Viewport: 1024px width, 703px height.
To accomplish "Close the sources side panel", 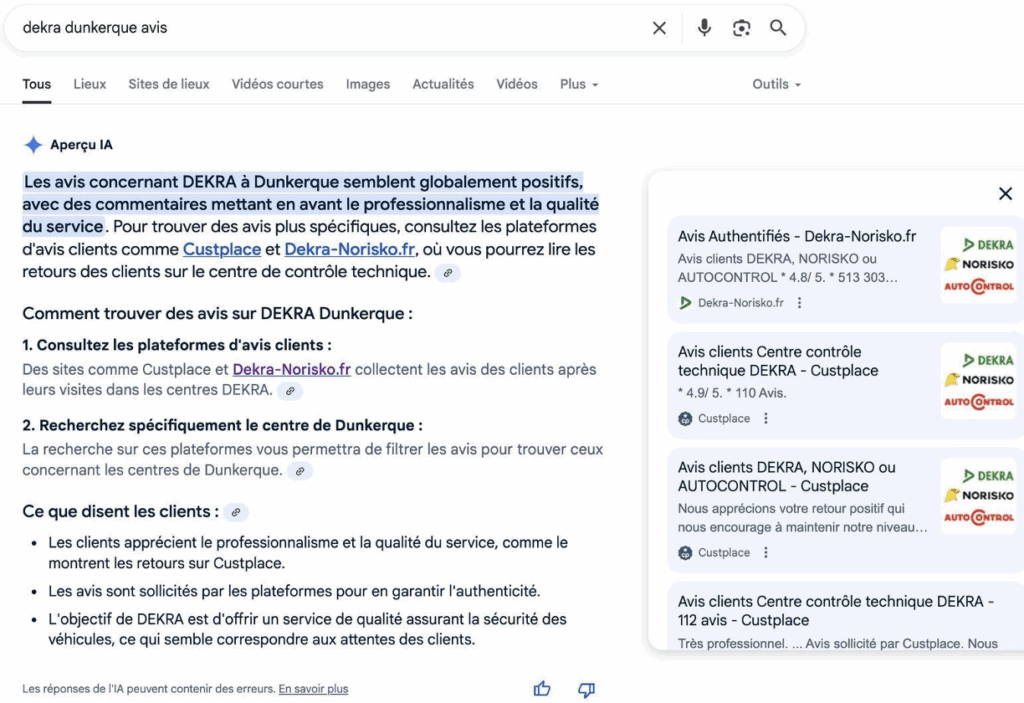I will tap(1005, 194).
